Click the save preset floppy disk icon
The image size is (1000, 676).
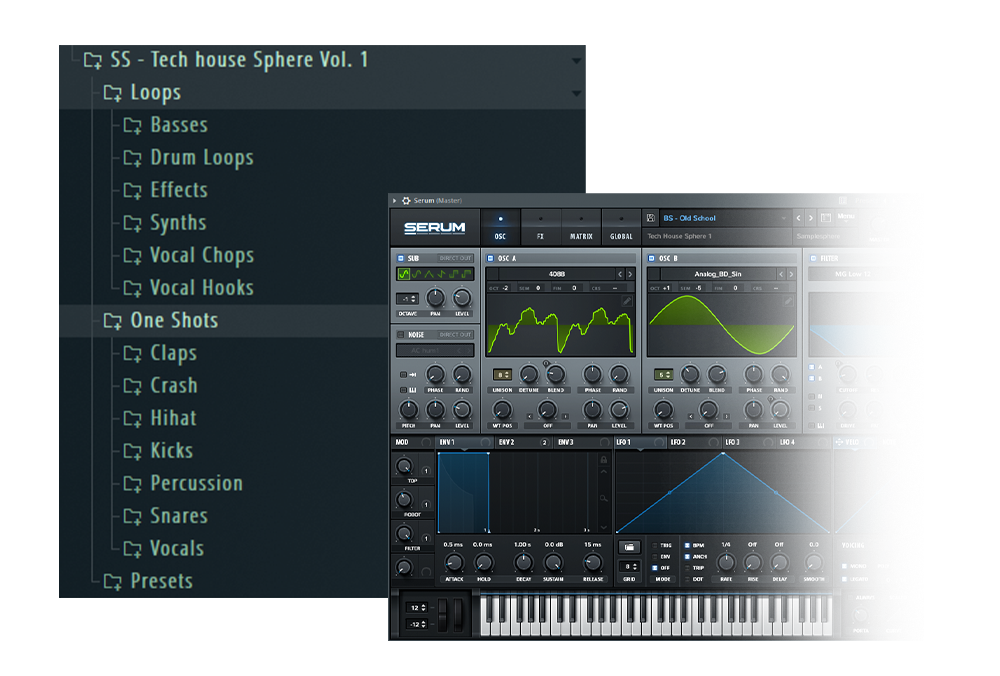(651, 218)
